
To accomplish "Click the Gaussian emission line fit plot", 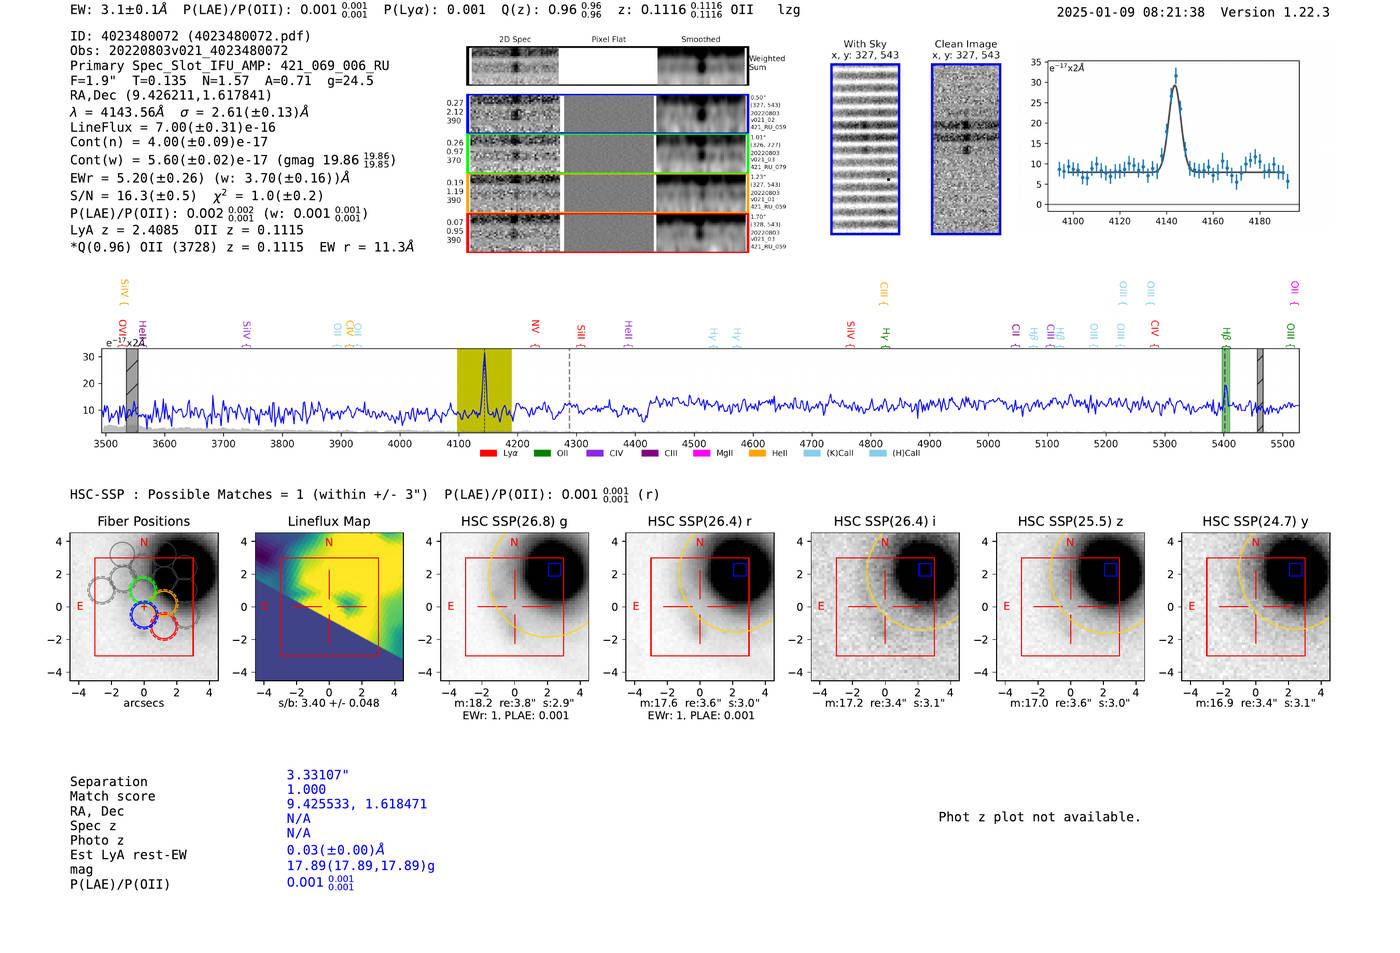I will point(1171,136).
